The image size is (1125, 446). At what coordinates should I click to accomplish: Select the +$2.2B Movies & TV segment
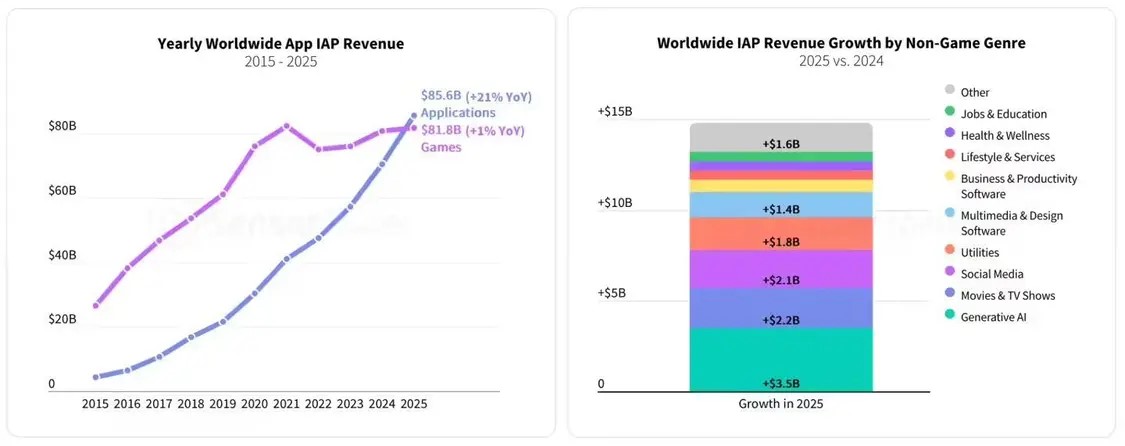pyautogui.click(x=781, y=308)
